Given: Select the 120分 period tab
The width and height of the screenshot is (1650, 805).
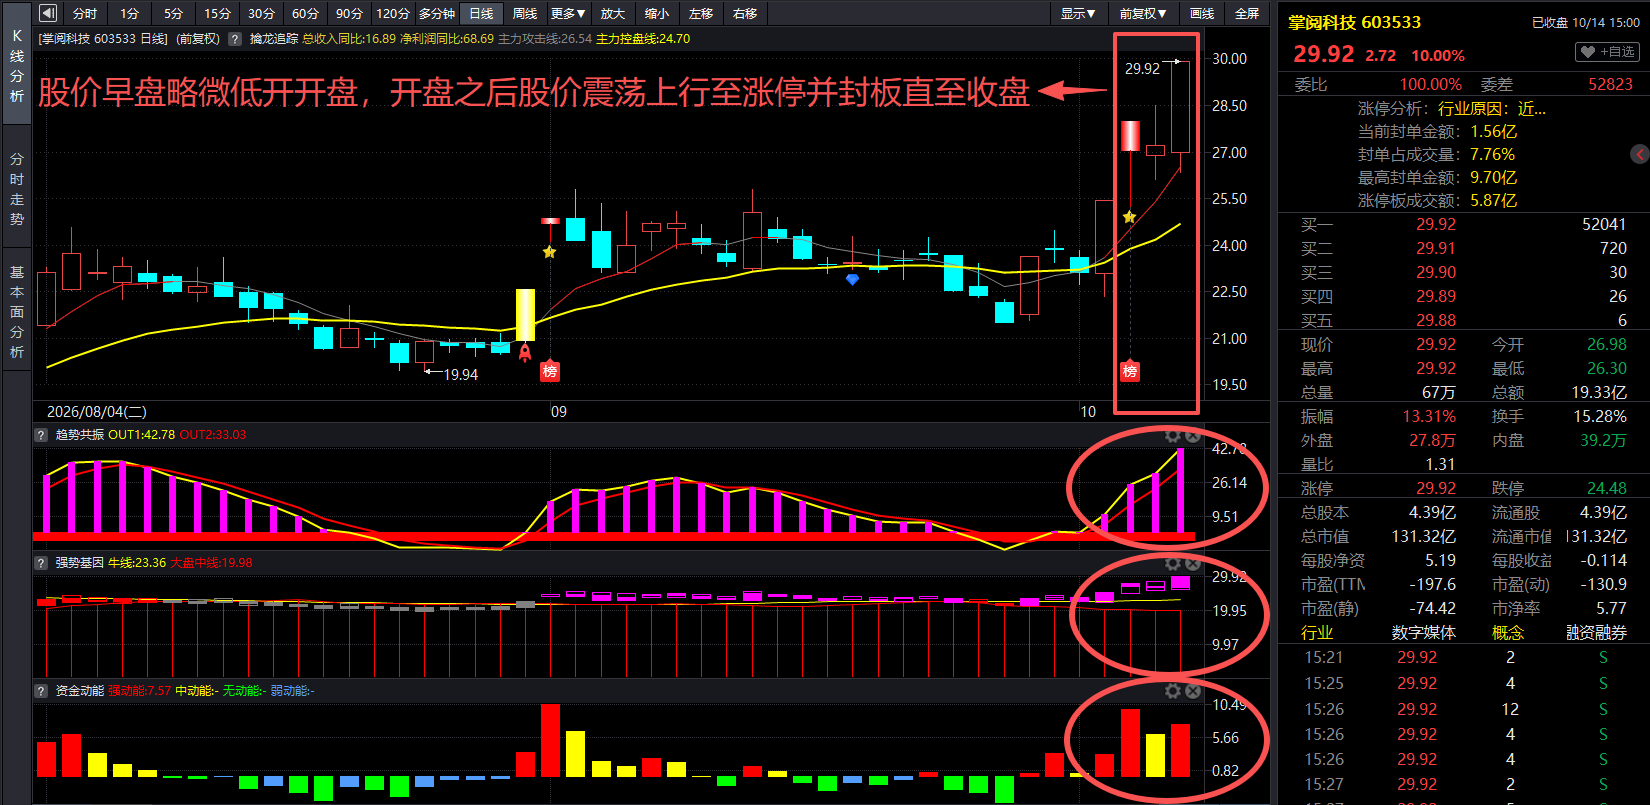Looking at the screenshot, I should click(x=393, y=13).
